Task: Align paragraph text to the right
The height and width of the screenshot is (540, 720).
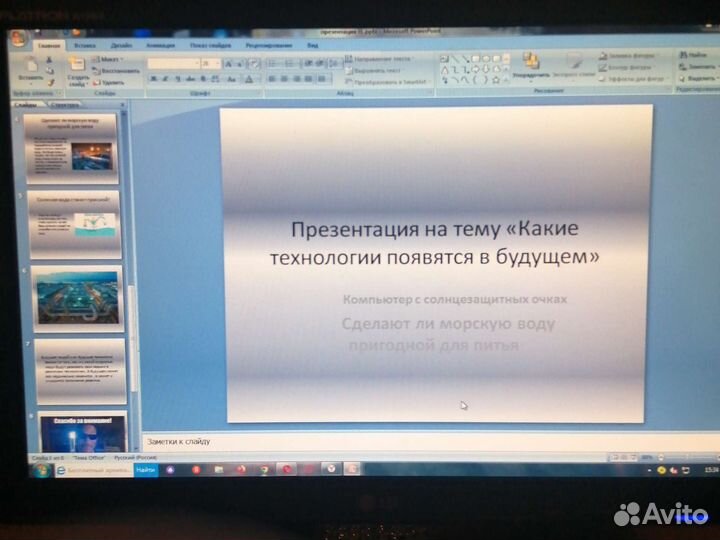Action: [297, 79]
